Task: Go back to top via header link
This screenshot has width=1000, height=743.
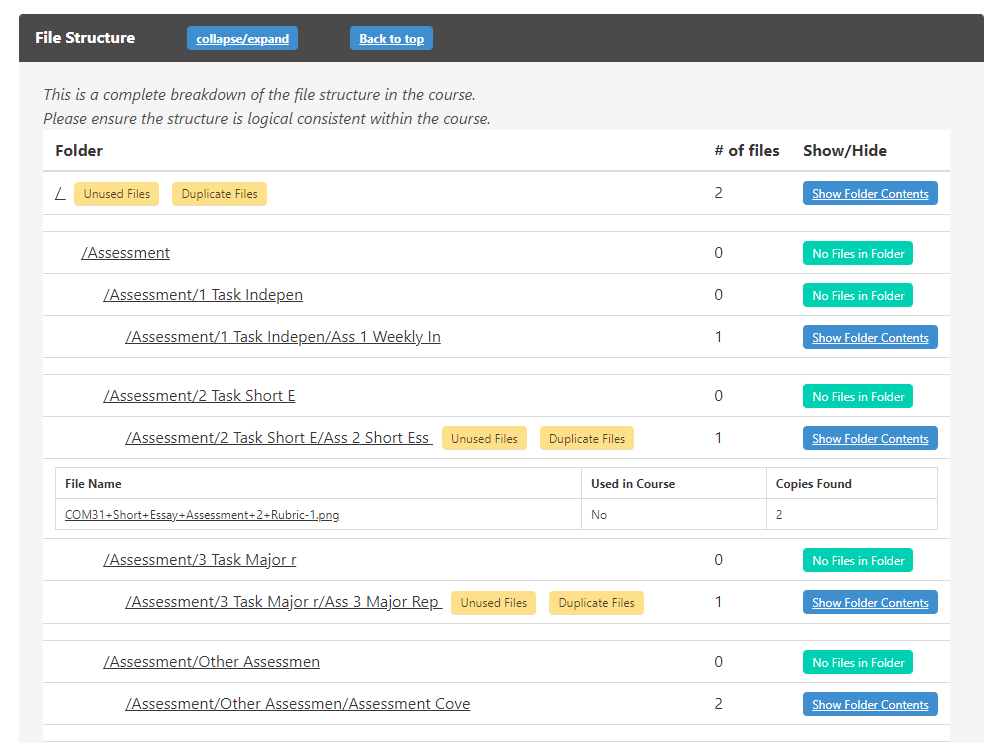Action: (x=392, y=38)
